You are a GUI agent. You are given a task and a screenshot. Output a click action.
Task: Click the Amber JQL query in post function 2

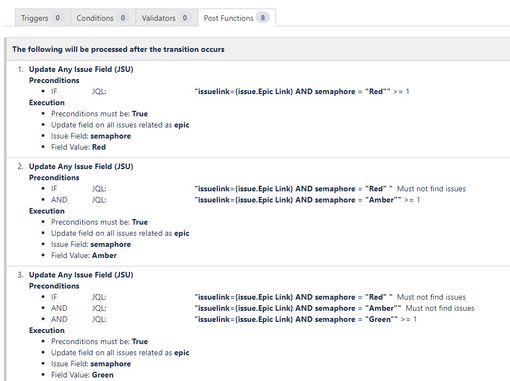pos(298,200)
